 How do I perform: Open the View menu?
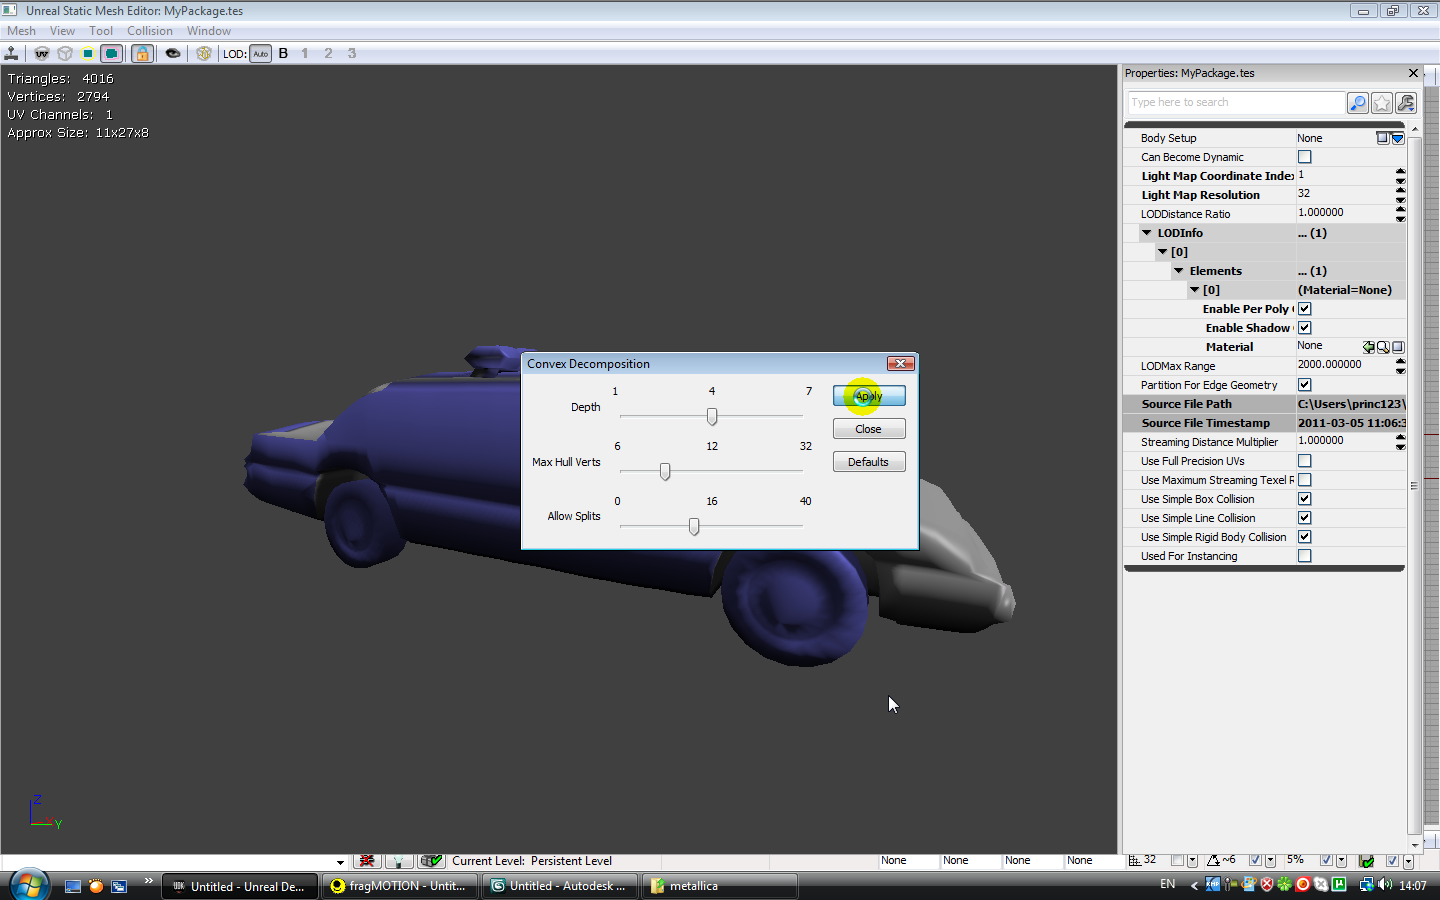click(x=62, y=31)
